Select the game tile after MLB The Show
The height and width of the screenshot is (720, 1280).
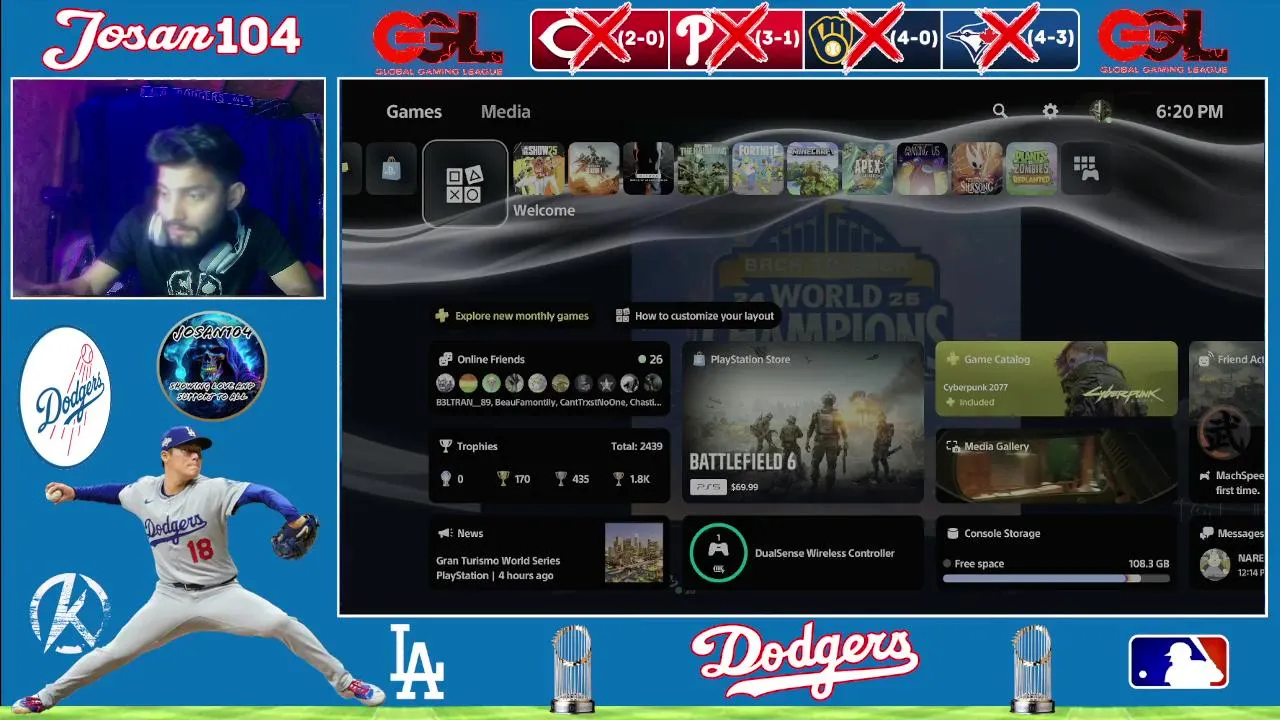(x=593, y=169)
